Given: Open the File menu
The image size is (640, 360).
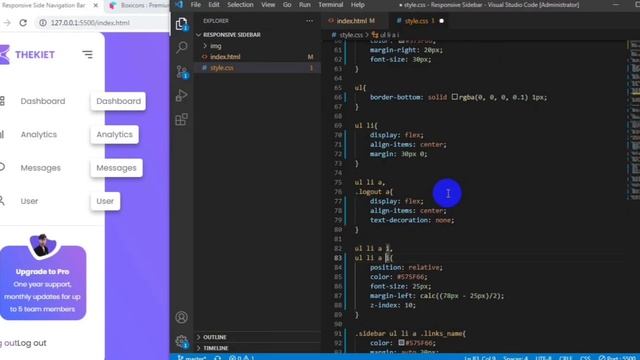Looking at the screenshot, I should coord(196,5).
